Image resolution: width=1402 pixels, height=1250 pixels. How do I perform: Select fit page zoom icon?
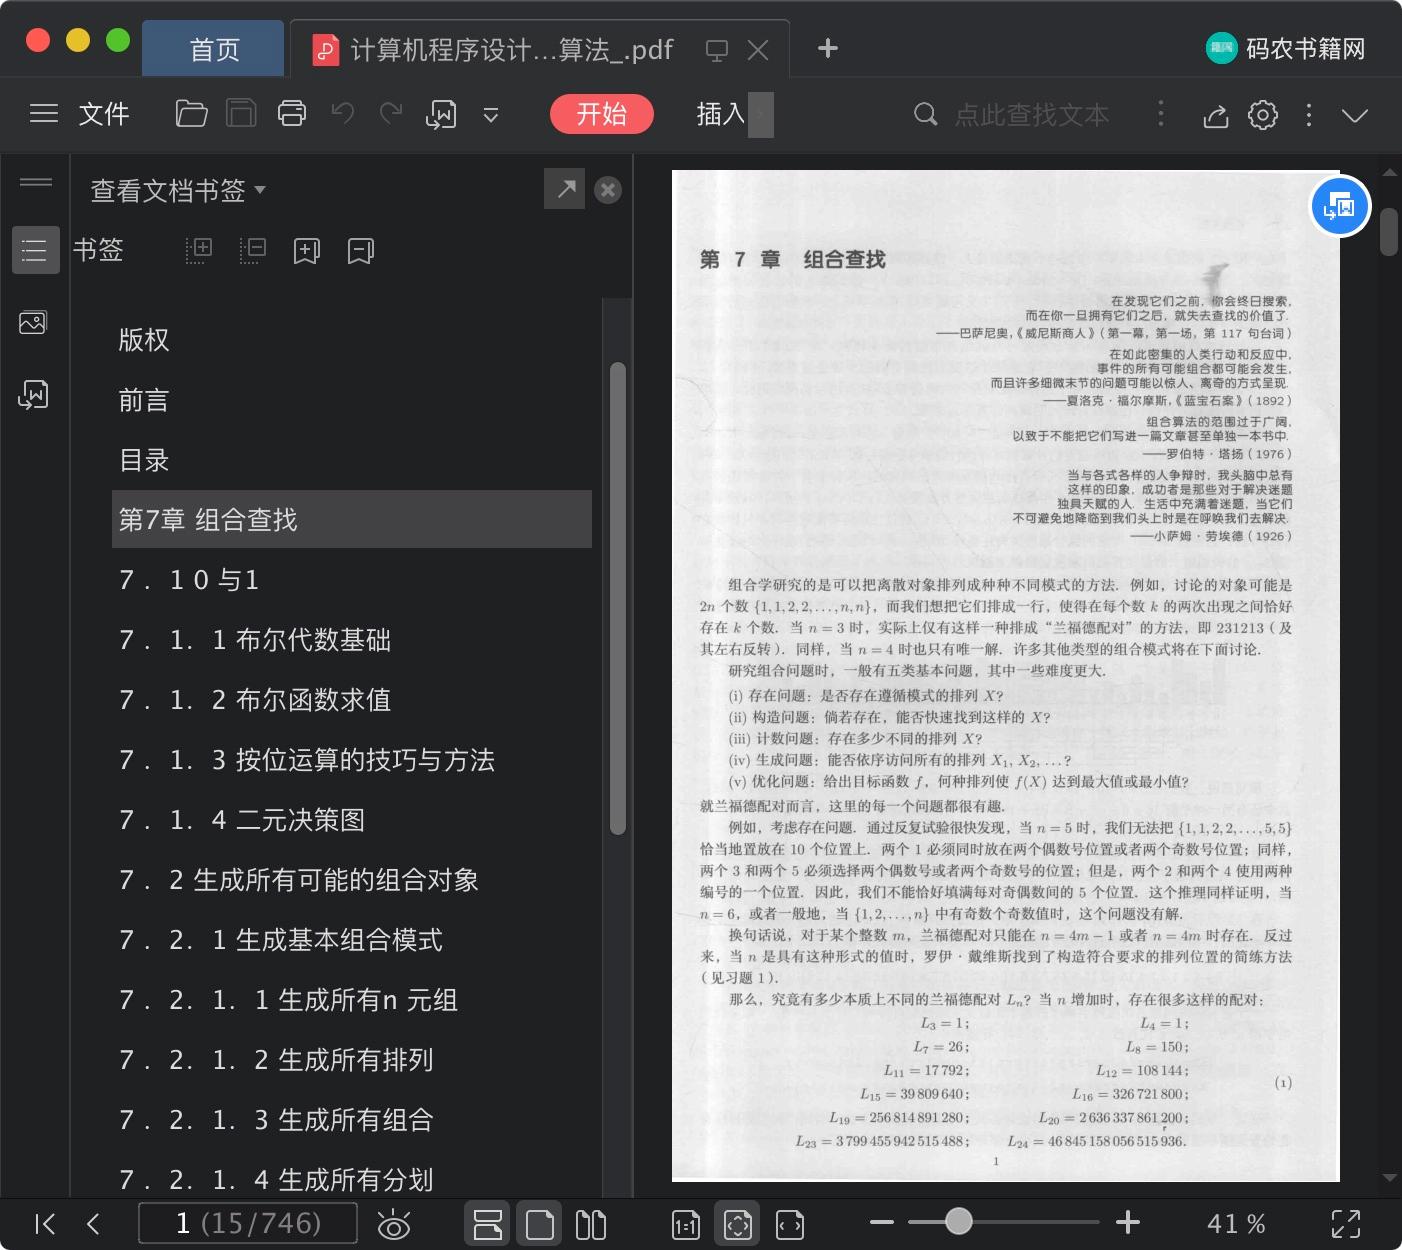[x=737, y=1224]
